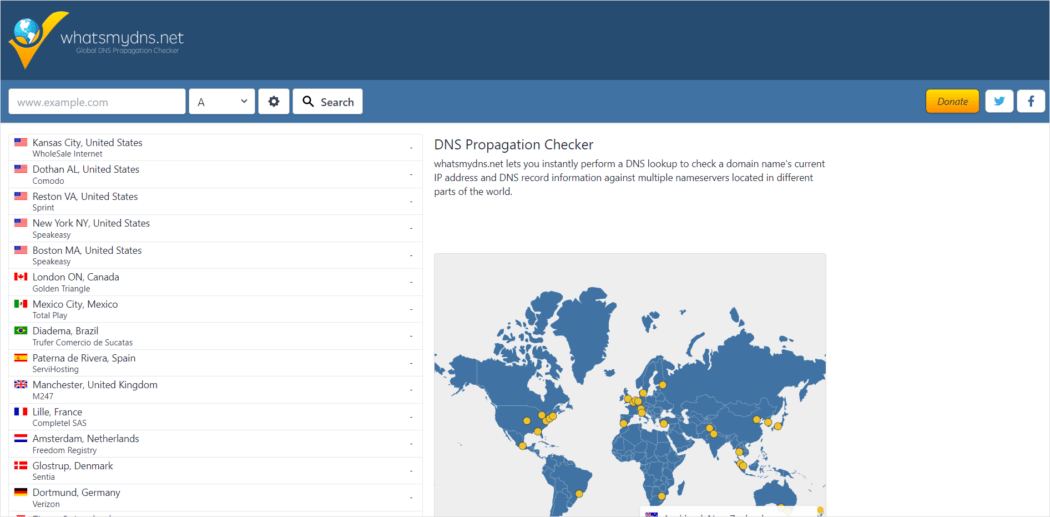1050x517 pixels.
Task: Click the Canada flag beside London ON
Action: [21, 277]
